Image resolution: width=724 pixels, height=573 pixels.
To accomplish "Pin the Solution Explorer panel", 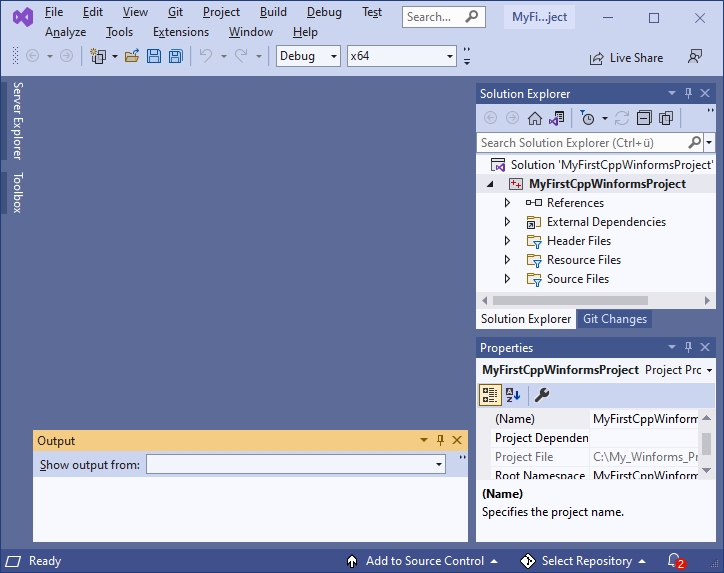I will point(688,93).
